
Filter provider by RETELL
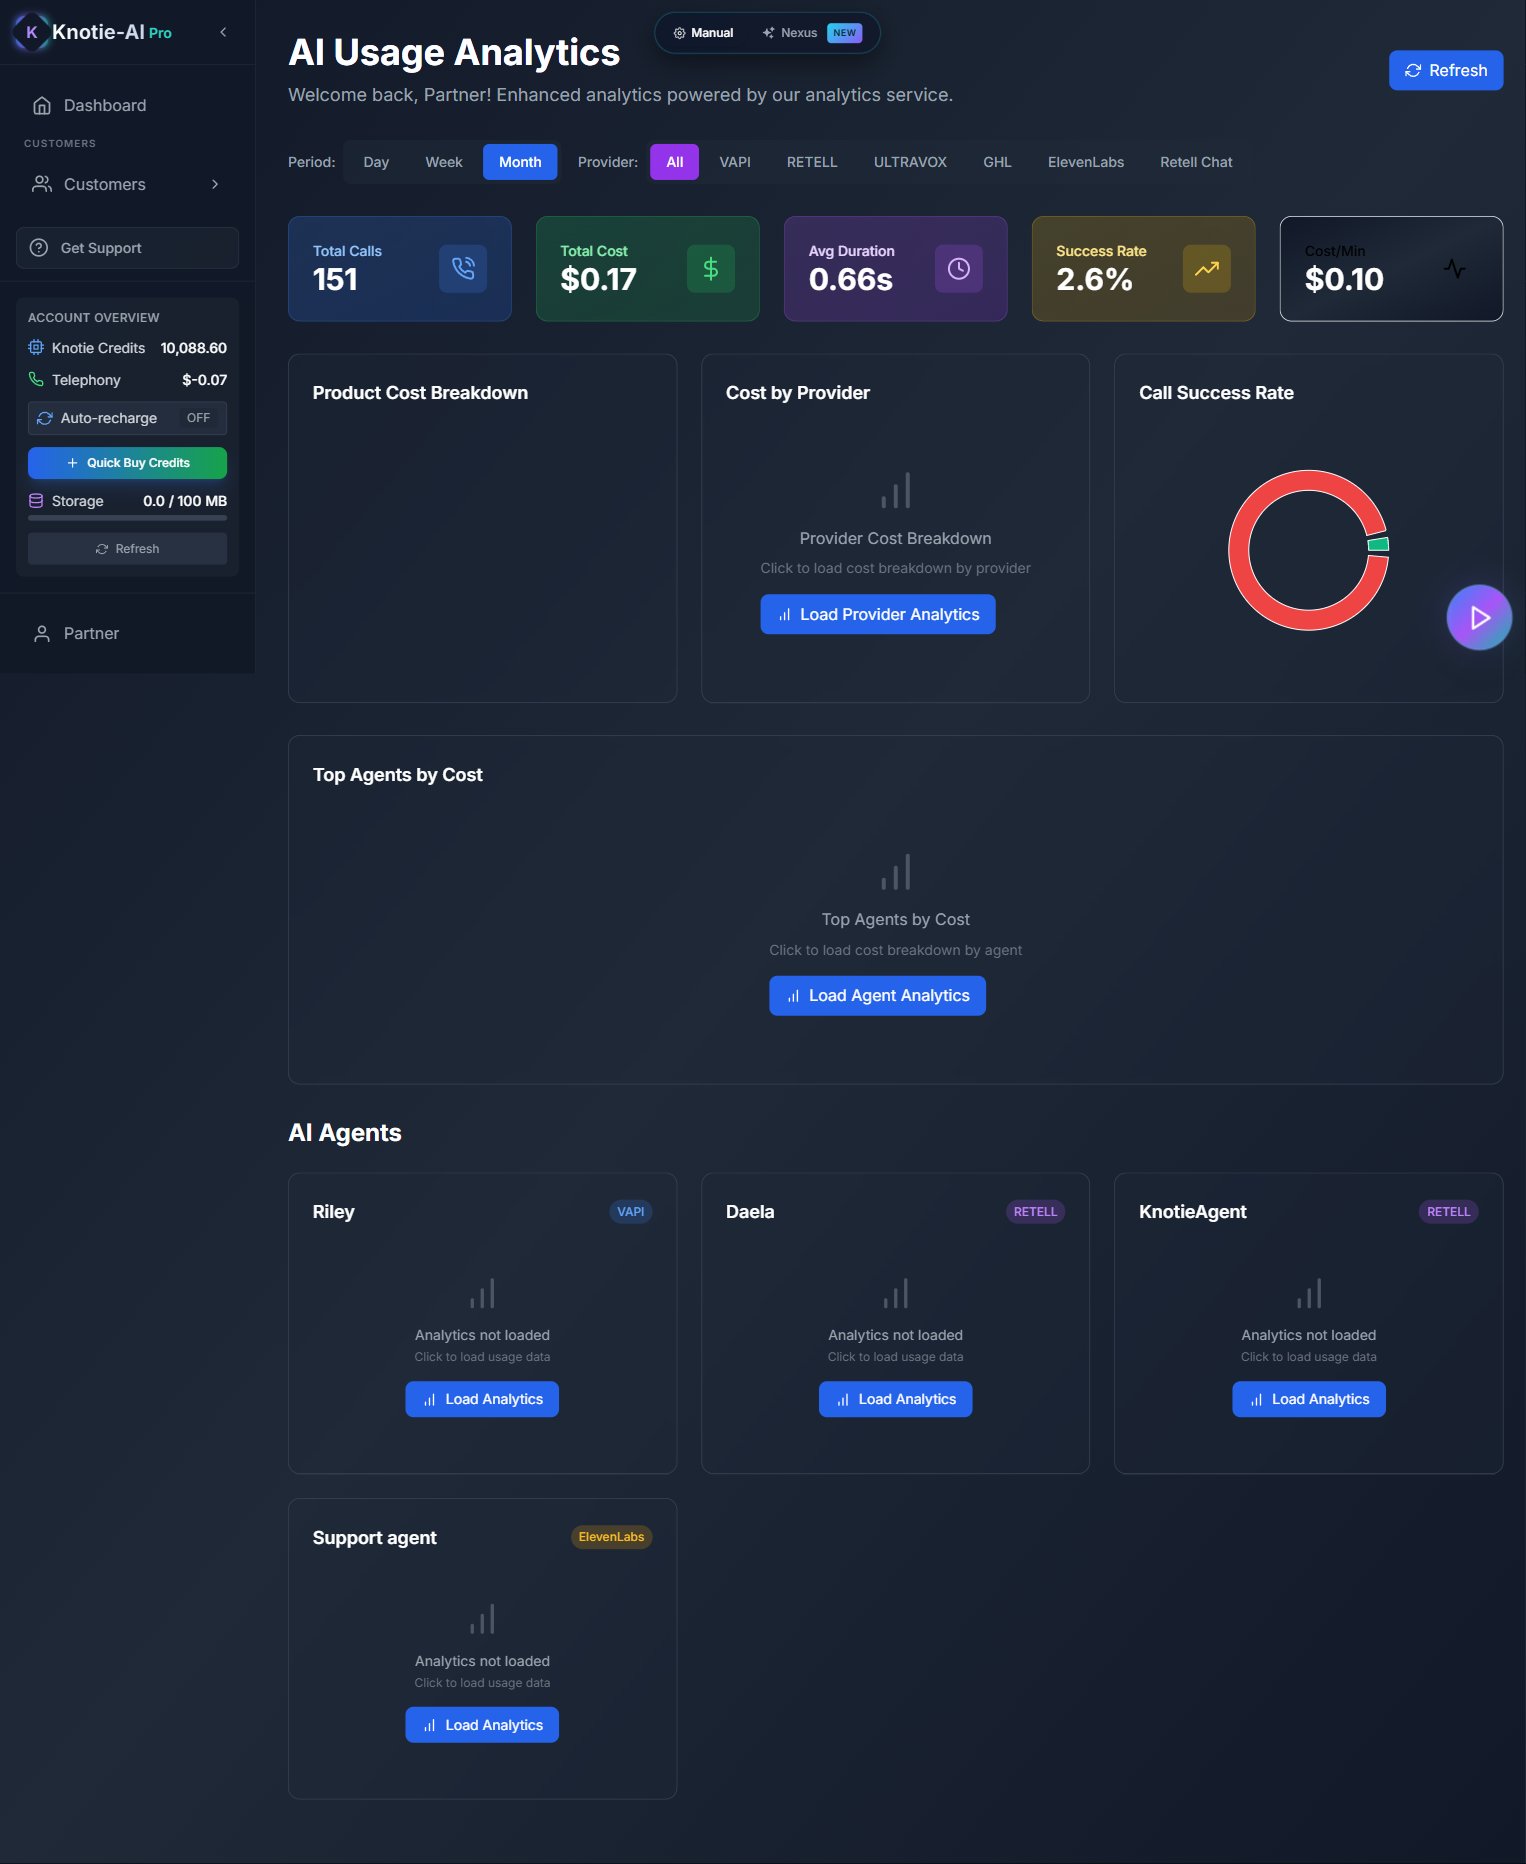click(x=812, y=162)
